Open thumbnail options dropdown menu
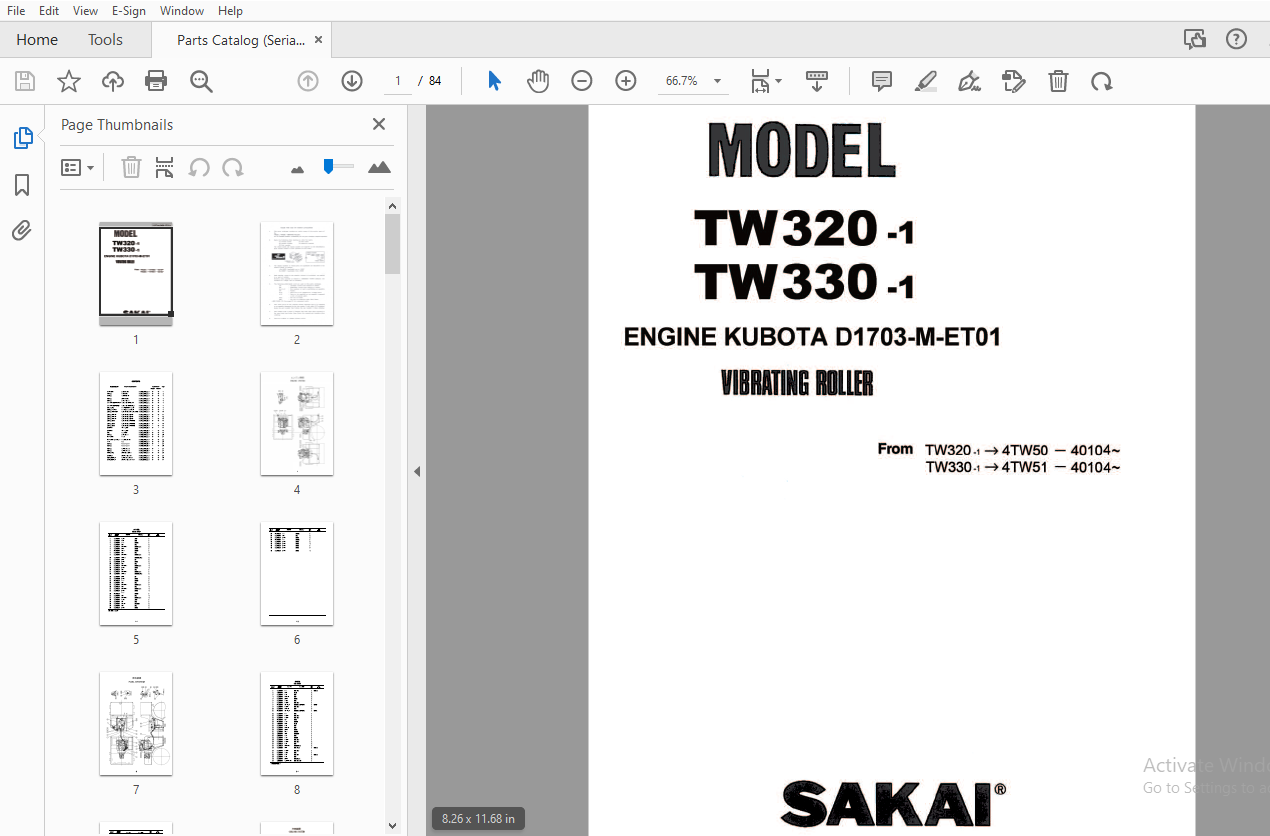The image size is (1270, 836). (x=78, y=168)
